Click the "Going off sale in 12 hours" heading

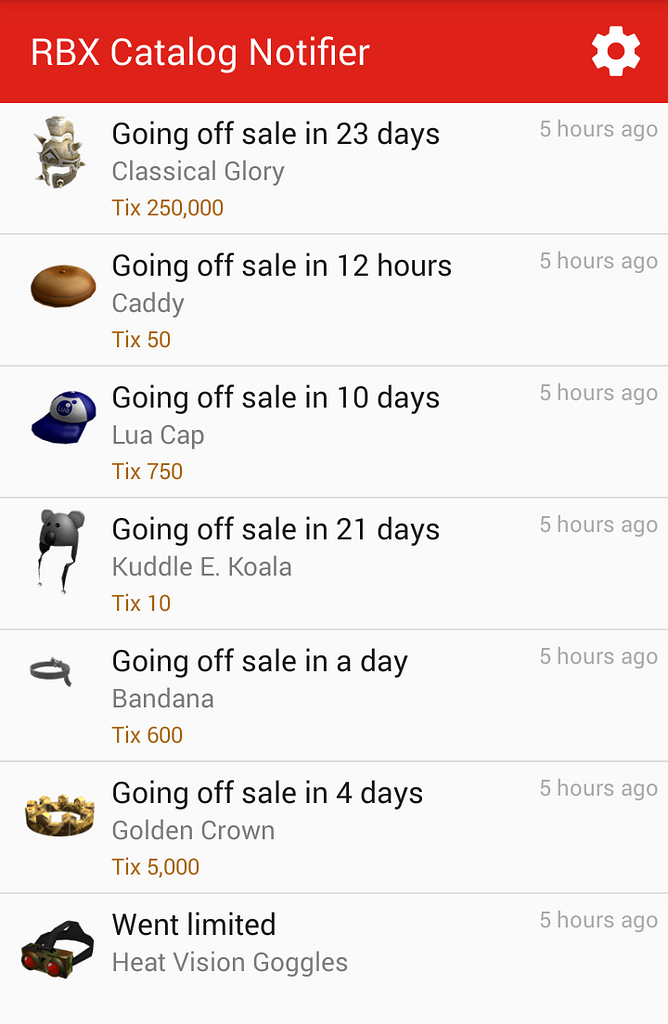tap(282, 266)
